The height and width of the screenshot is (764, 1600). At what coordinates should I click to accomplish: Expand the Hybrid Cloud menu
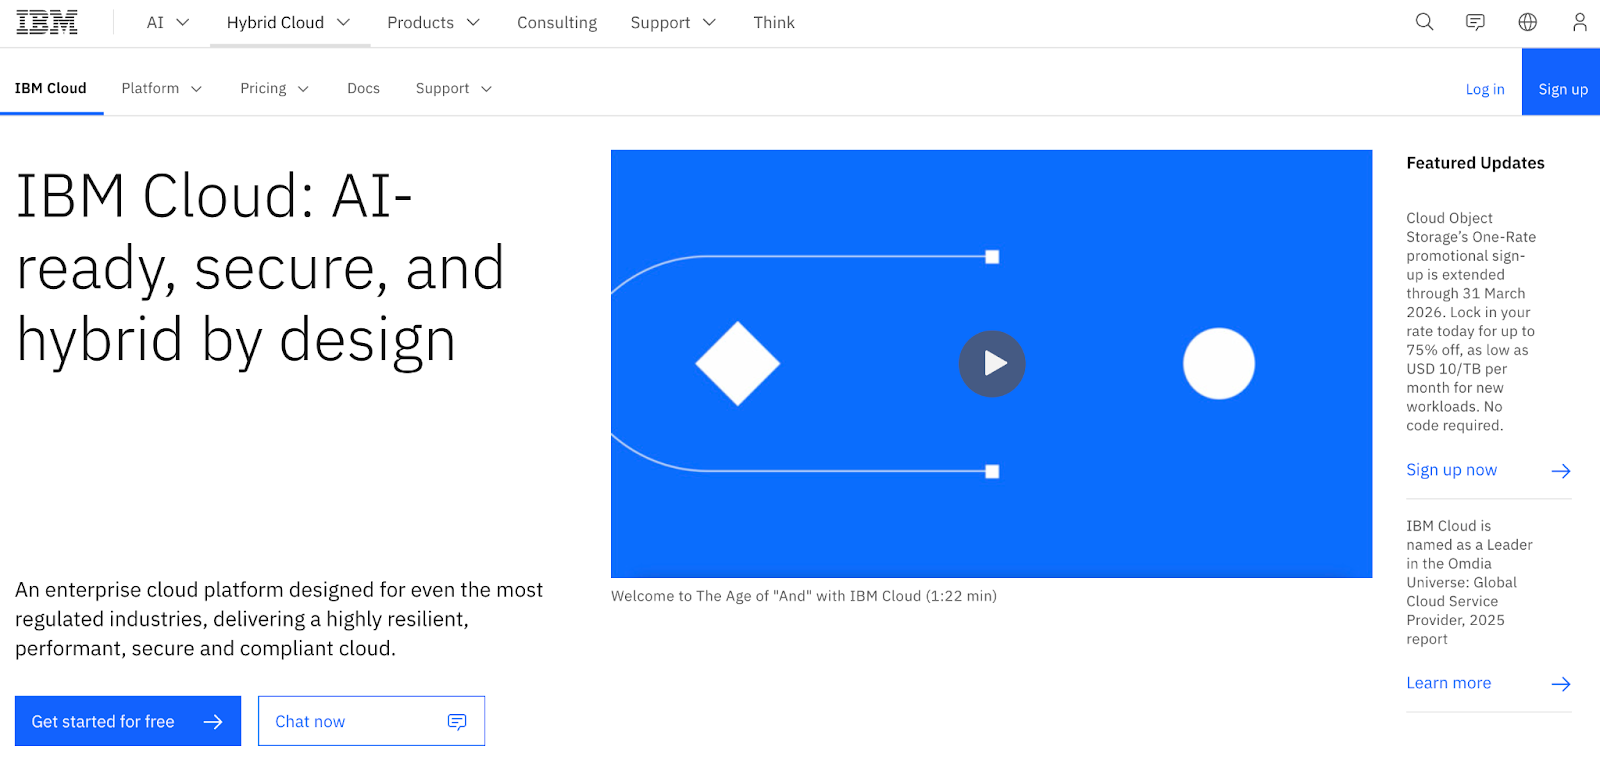pos(289,22)
